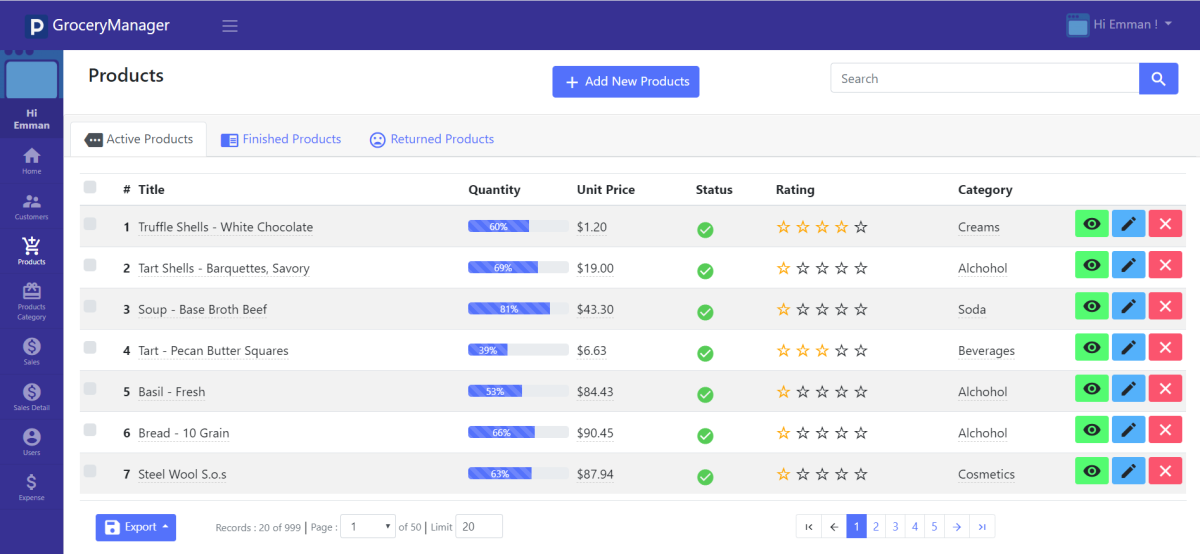Click the Unit Price column header

[x=606, y=189]
